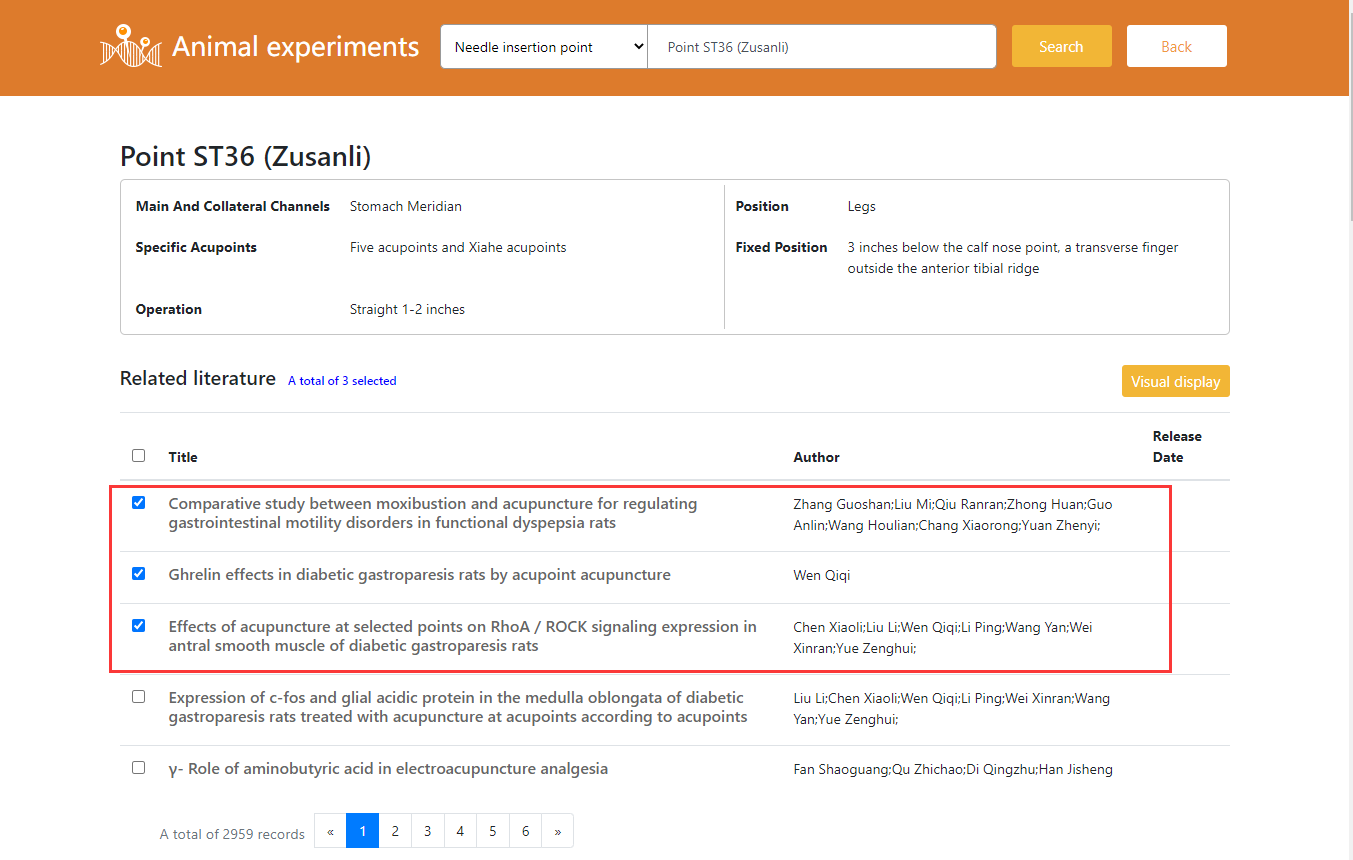Viewport: 1353px width, 860px height.
Task: Uncheck the Comparative study moxibustion article checkbox
Action: pyautogui.click(x=138, y=503)
